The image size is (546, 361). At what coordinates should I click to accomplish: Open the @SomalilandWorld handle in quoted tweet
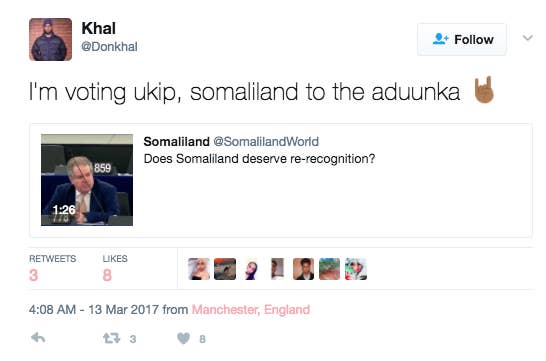(x=266, y=142)
